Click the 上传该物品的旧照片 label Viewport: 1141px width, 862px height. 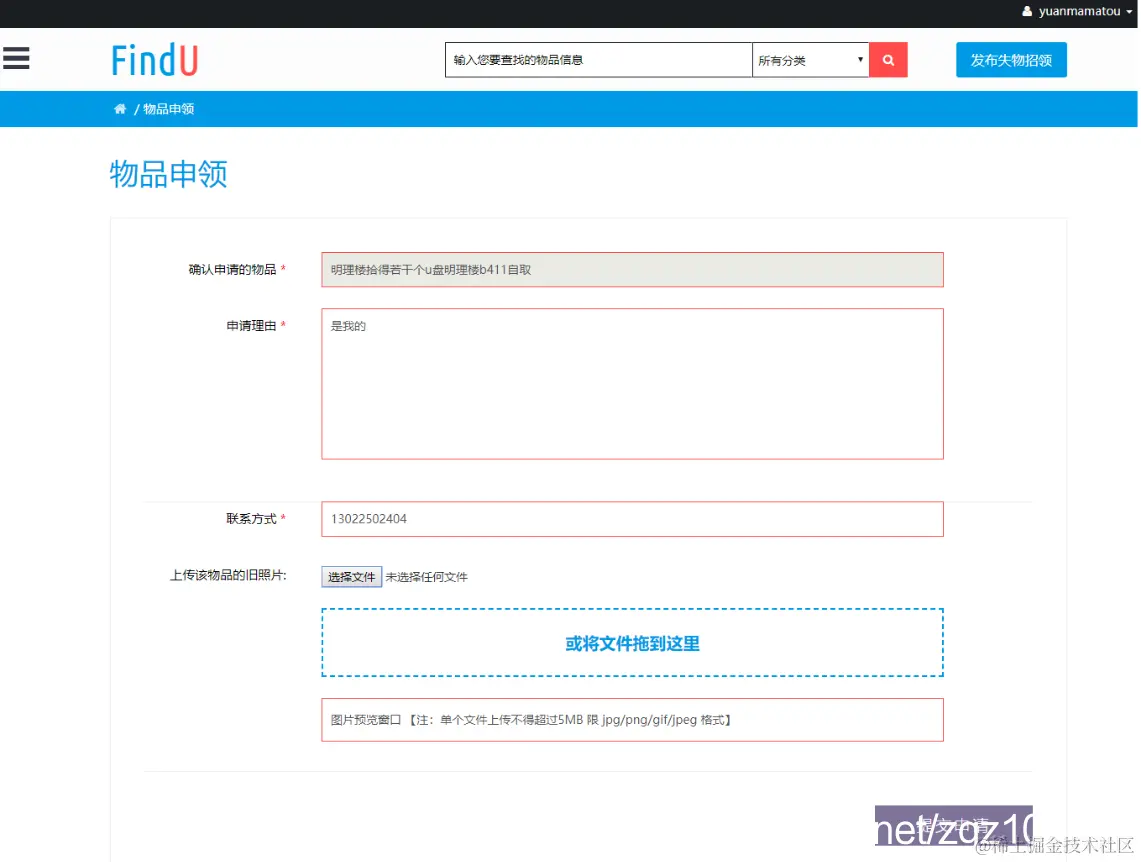[x=228, y=575]
